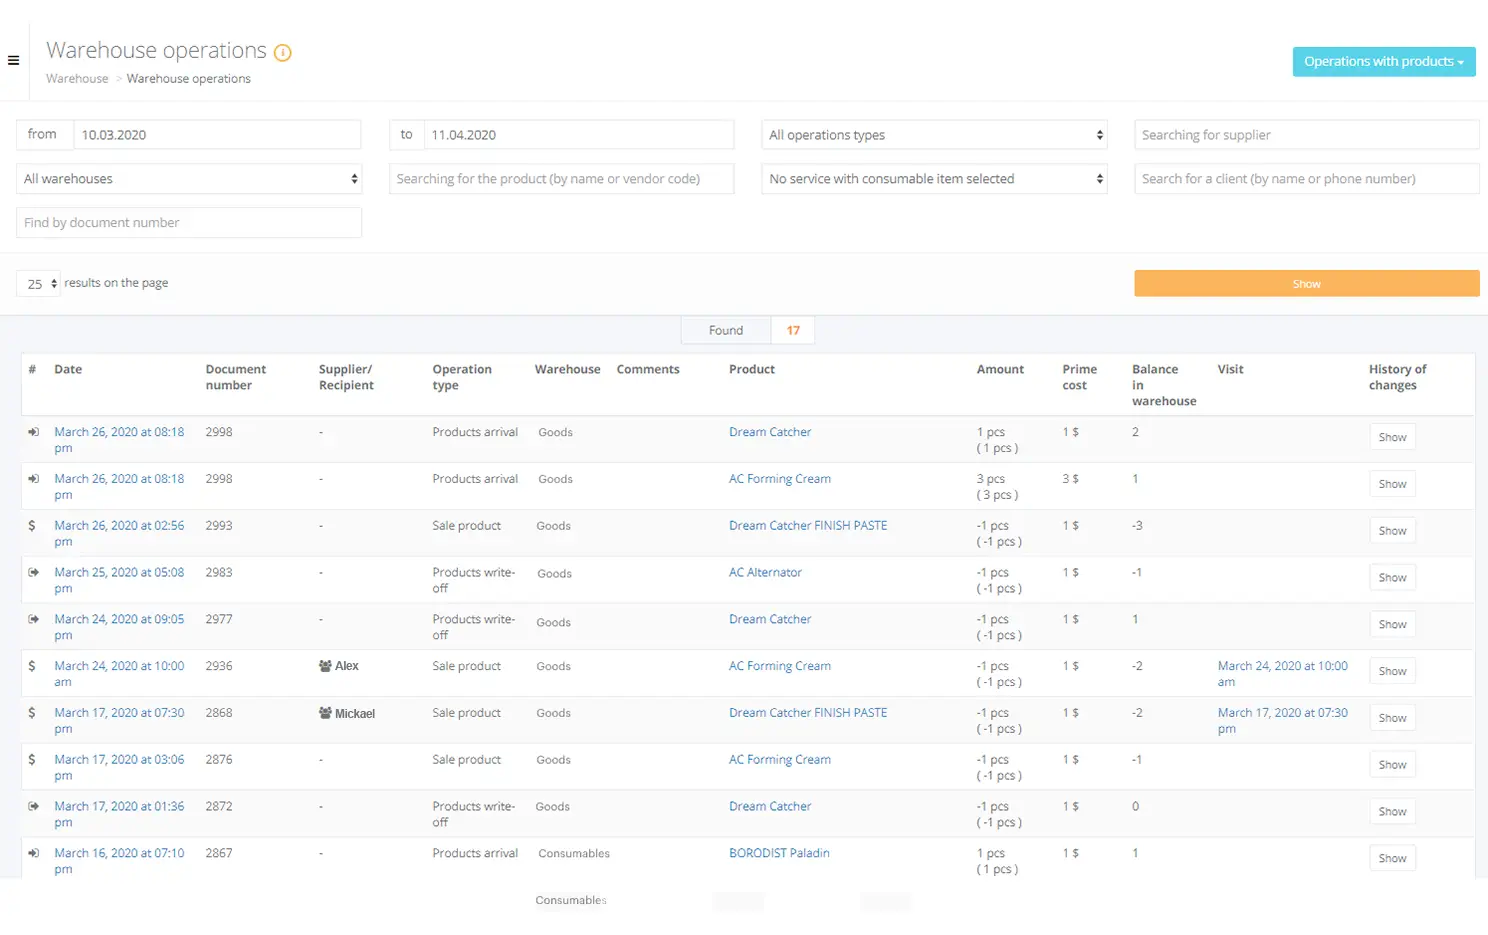Click the Find by document number field
The image size is (1488, 935).
(189, 223)
